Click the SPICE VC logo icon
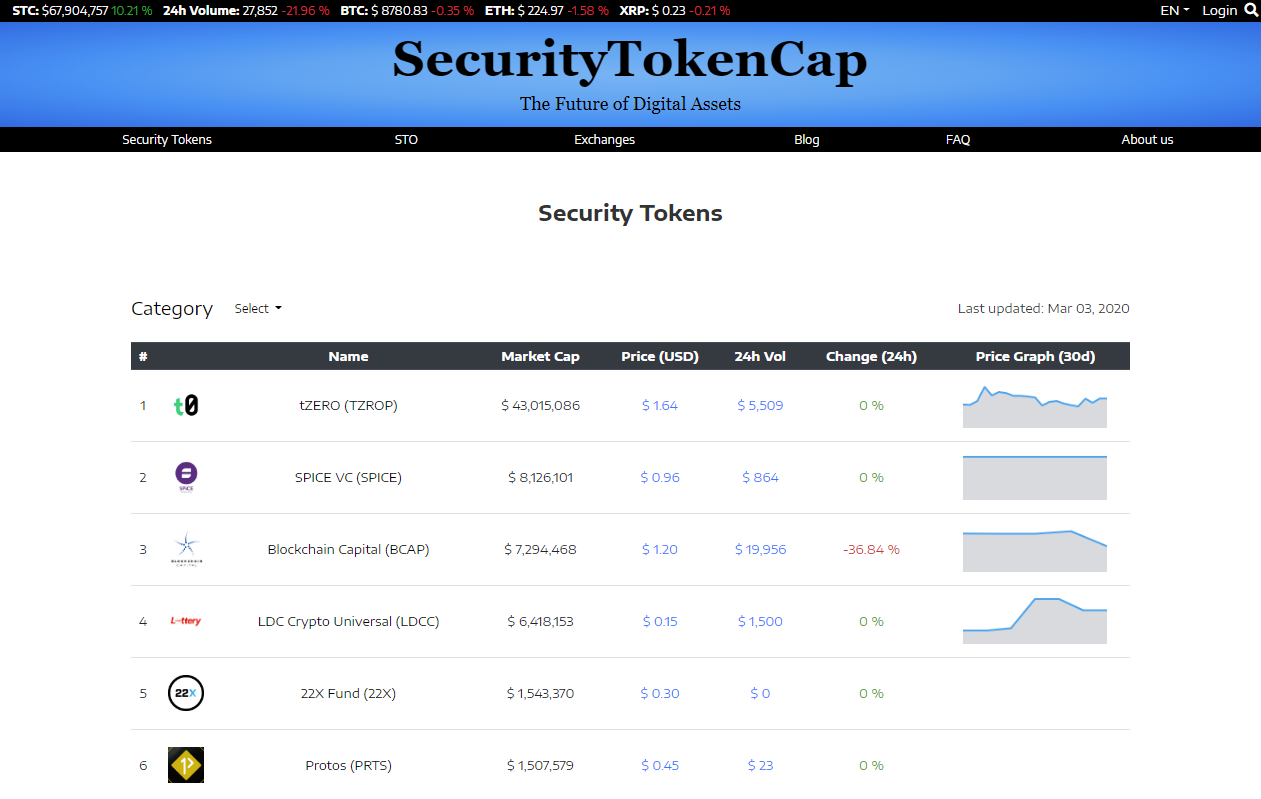Image resolution: width=1261 pixels, height=799 pixels. (186, 477)
